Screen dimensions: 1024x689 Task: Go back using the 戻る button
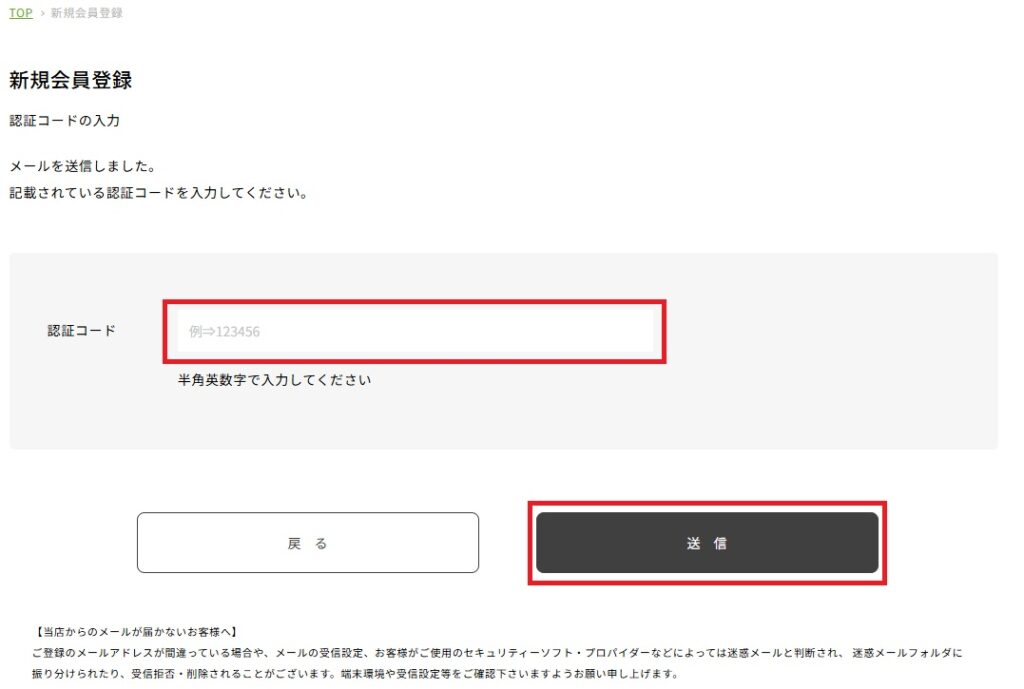[x=308, y=543]
